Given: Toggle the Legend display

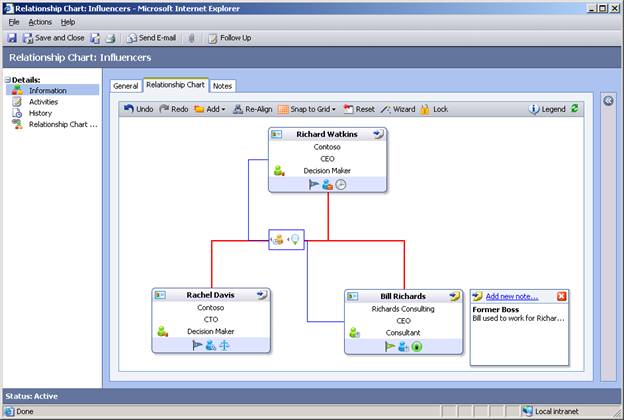Looking at the screenshot, I should coord(547,109).
